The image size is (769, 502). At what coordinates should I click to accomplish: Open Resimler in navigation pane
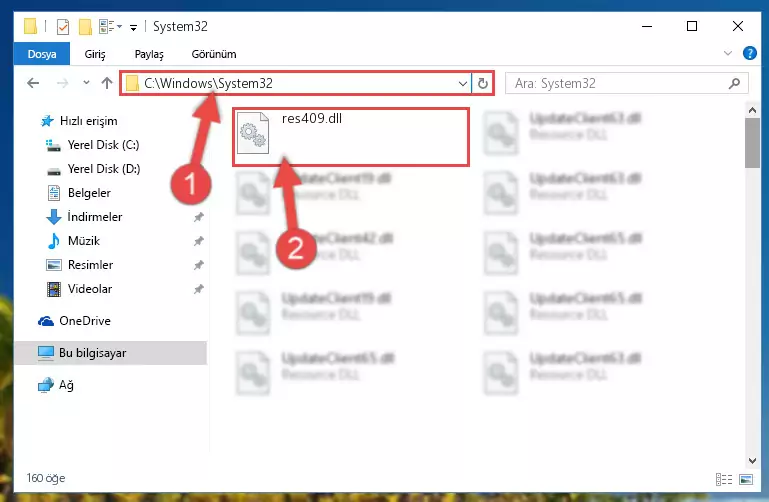[x=90, y=265]
